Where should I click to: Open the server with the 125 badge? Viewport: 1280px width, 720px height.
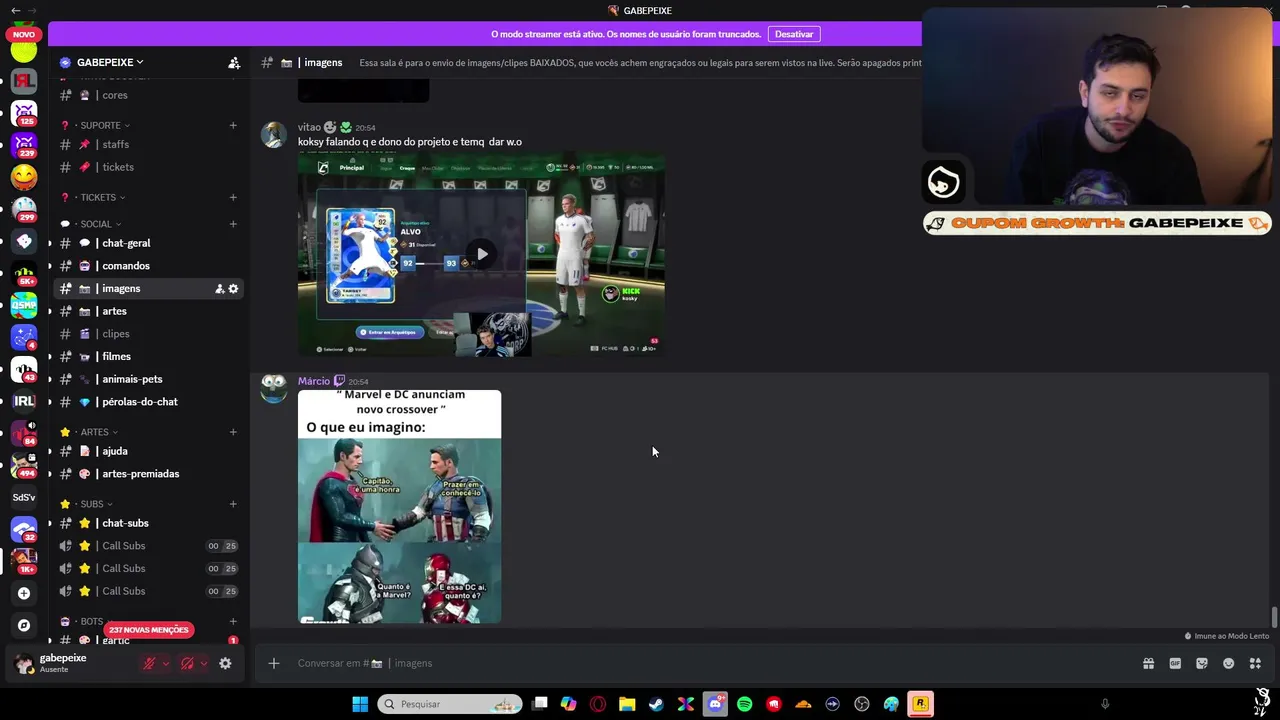coord(24,112)
